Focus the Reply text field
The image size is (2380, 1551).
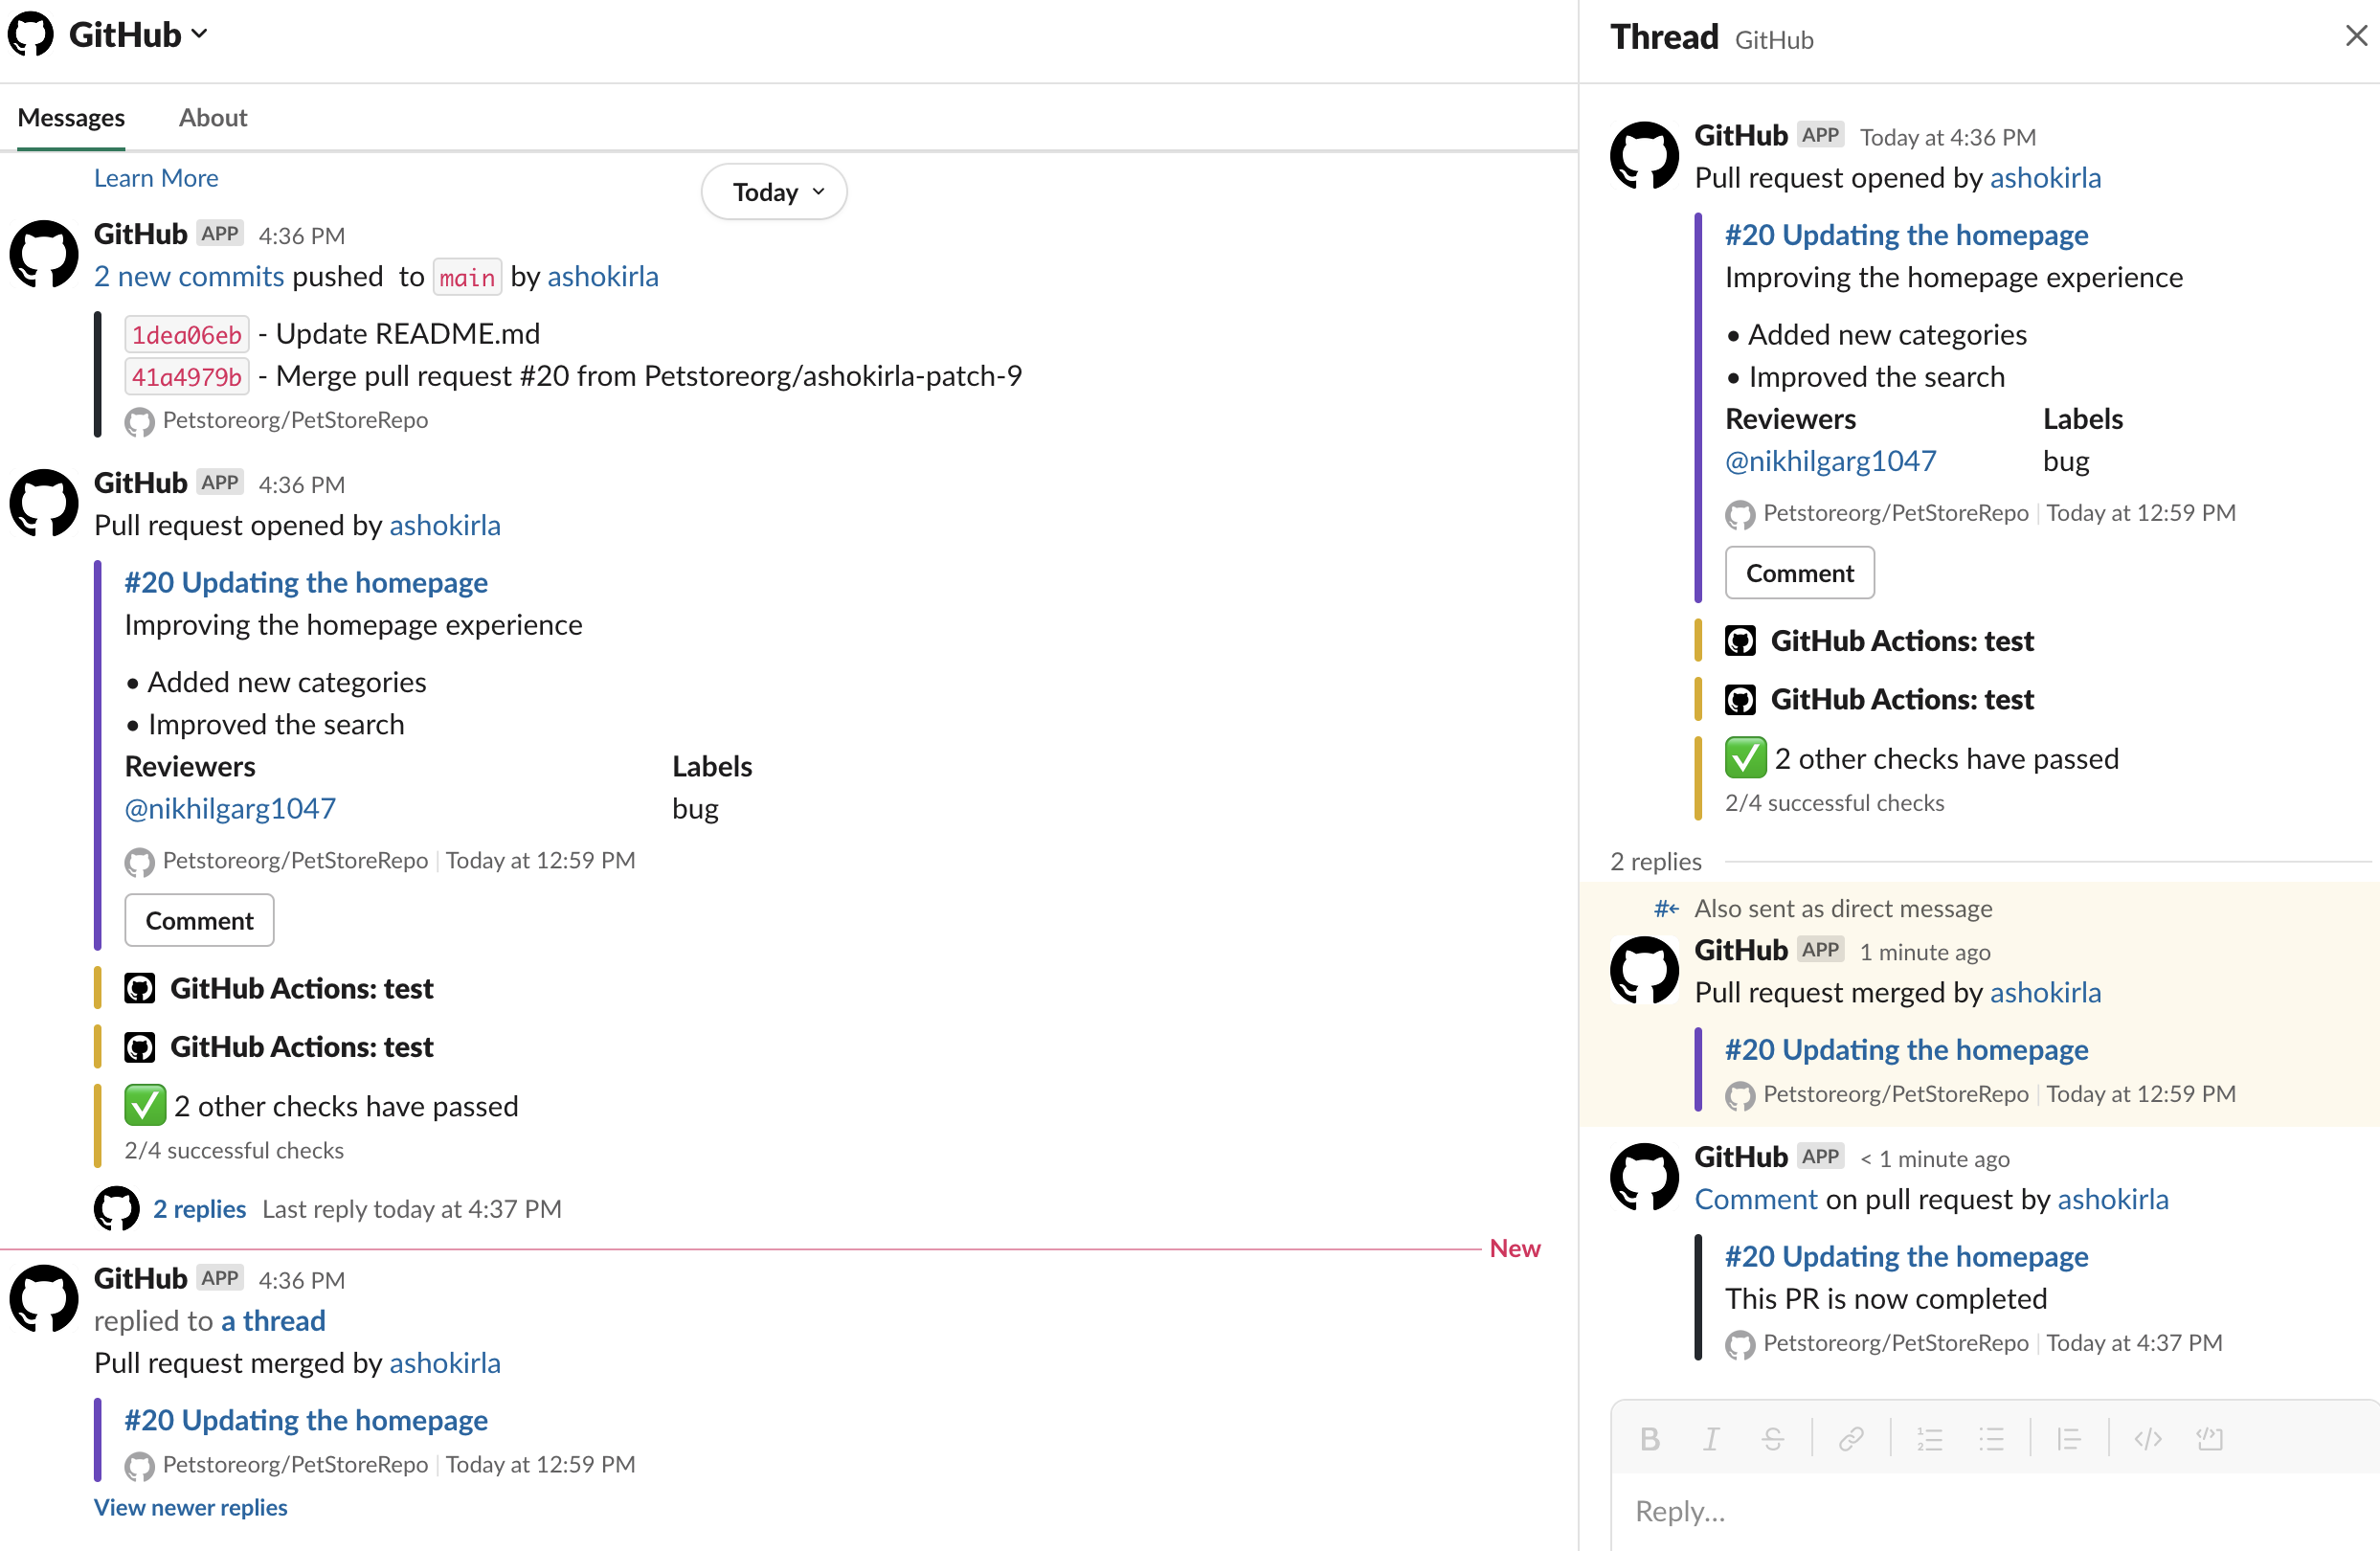tap(1995, 1511)
